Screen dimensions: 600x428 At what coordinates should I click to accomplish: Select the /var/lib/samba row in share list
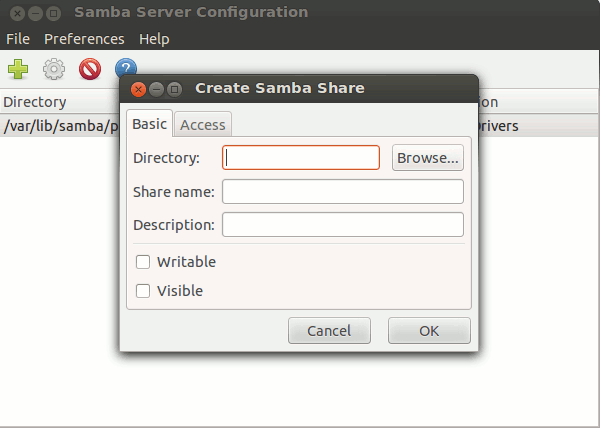[60, 126]
